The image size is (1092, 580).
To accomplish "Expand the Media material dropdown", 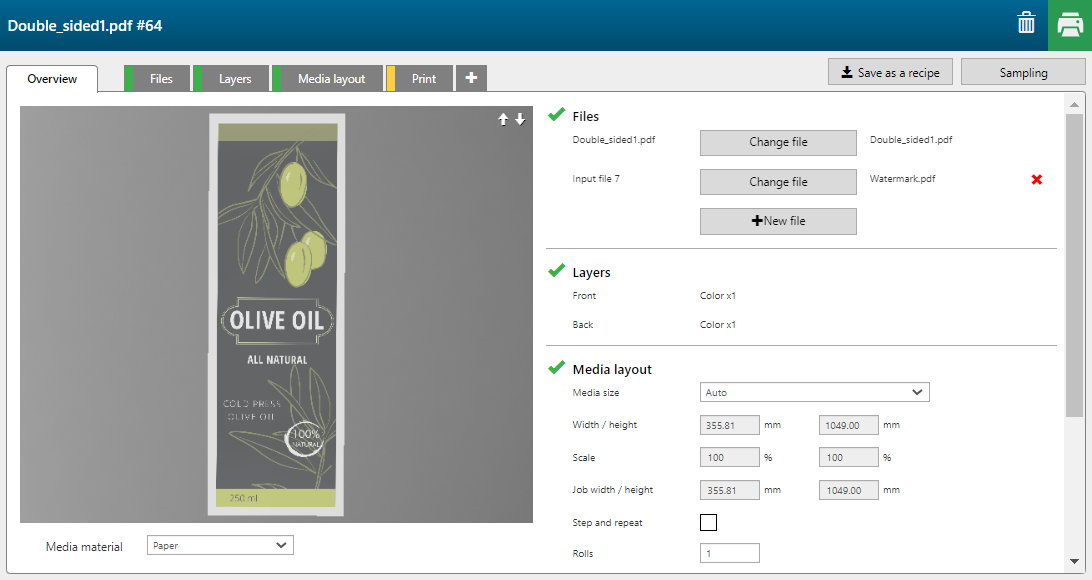I will [220, 546].
